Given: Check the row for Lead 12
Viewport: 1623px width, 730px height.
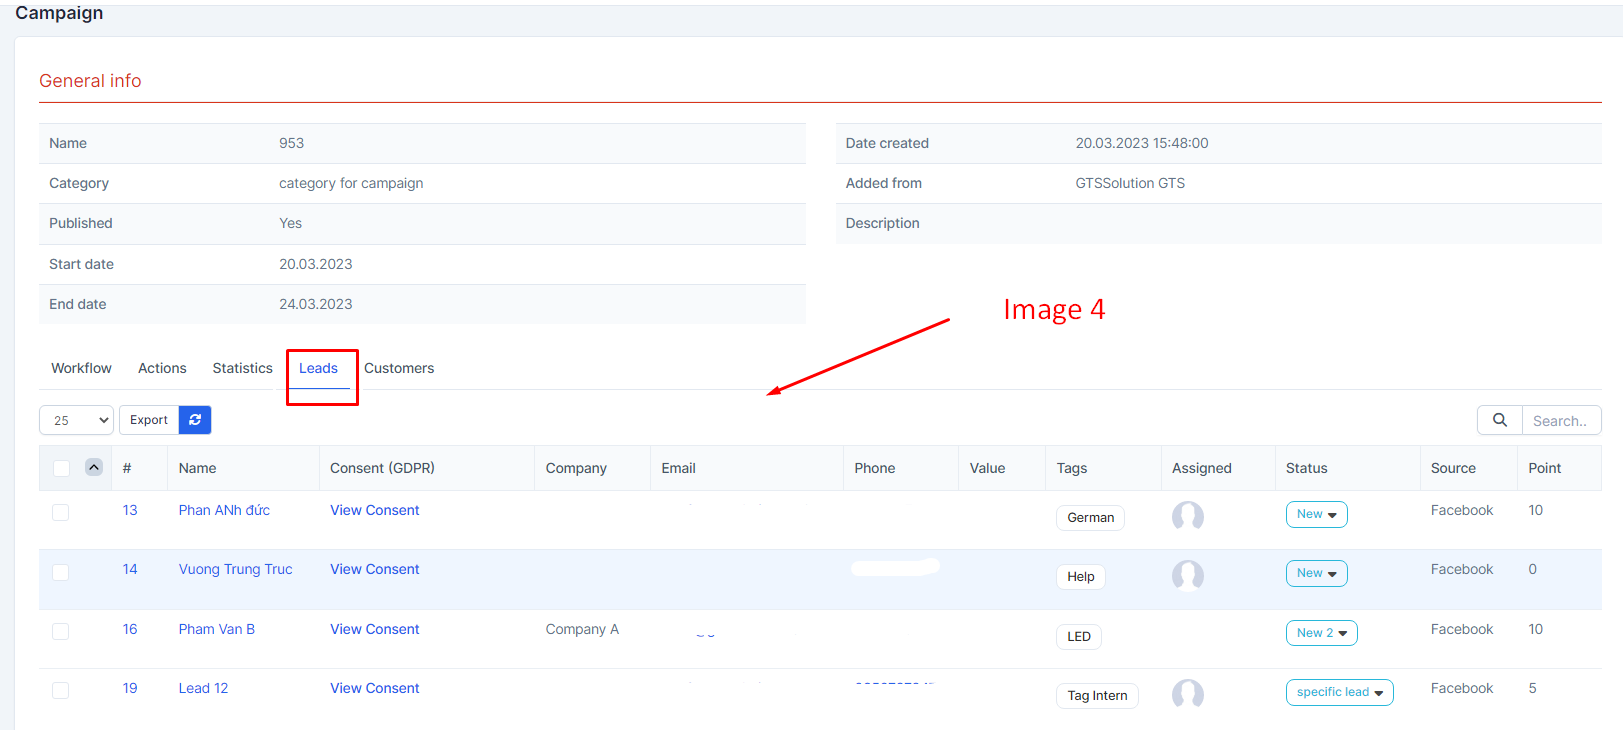Looking at the screenshot, I should pyautogui.click(x=61, y=690).
